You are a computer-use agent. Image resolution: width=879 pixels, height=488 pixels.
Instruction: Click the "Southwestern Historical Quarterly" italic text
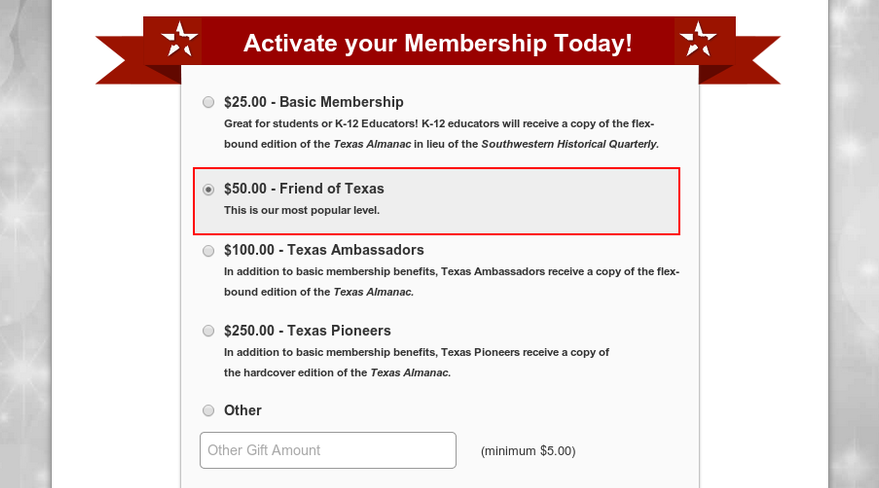point(569,144)
